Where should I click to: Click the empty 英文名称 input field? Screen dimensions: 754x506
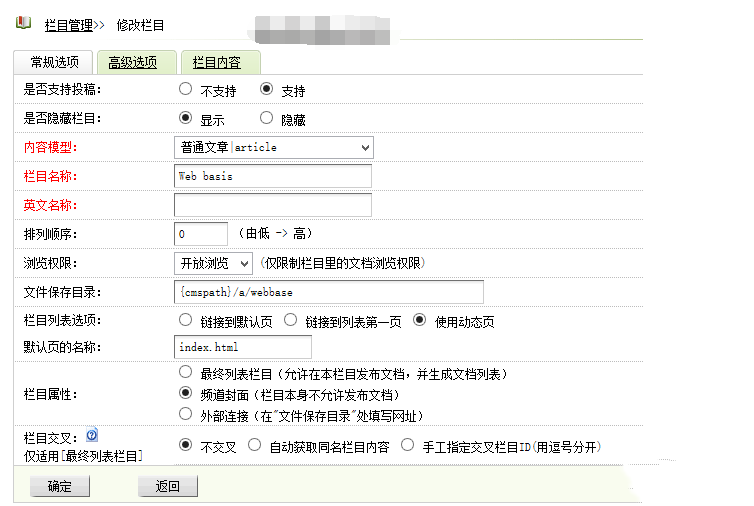pyautogui.click(x=272, y=205)
